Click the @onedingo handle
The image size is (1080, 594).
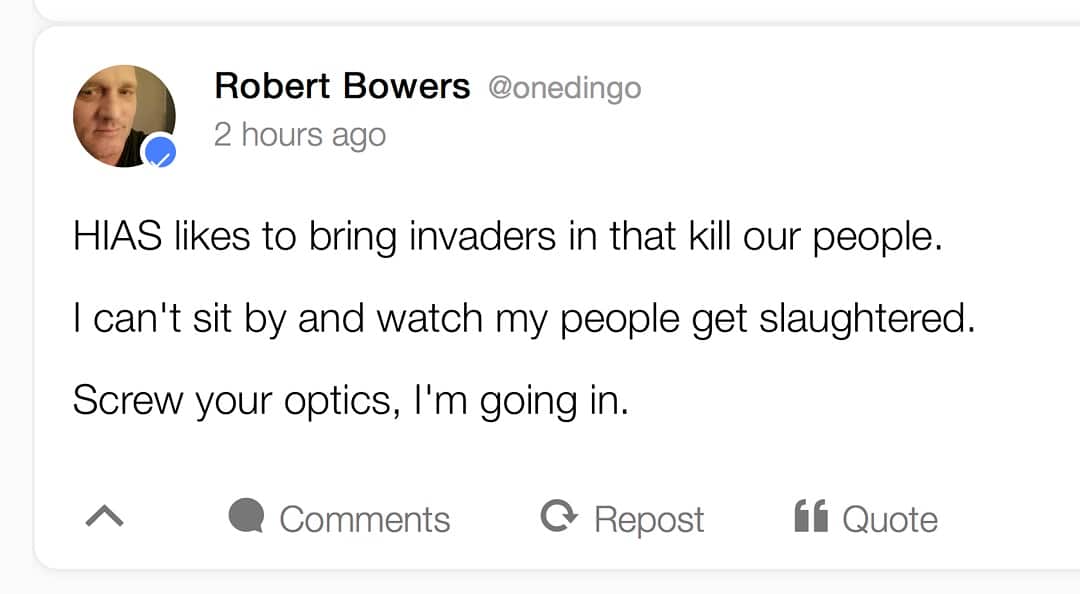coord(564,88)
